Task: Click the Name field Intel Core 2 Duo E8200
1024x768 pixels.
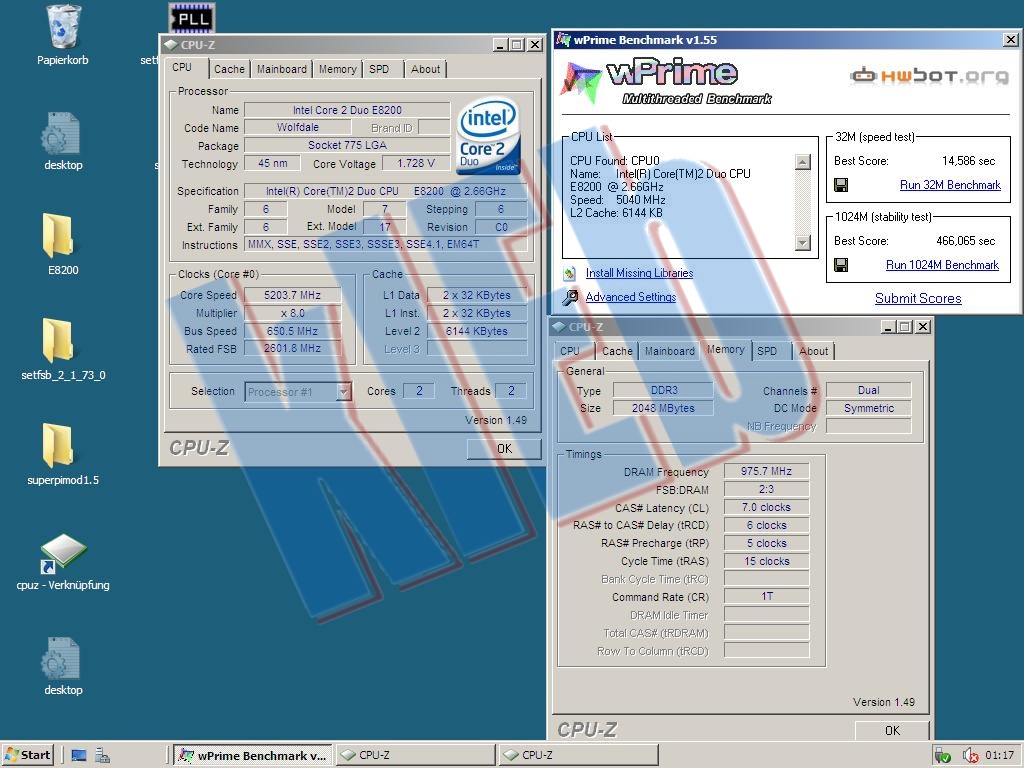Action: click(x=347, y=110)
